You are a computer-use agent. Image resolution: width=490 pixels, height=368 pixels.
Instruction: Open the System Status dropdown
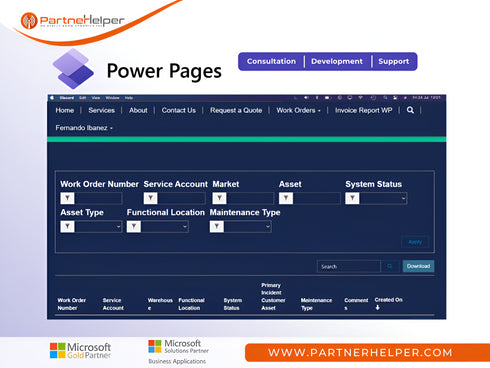pos(383,198)
